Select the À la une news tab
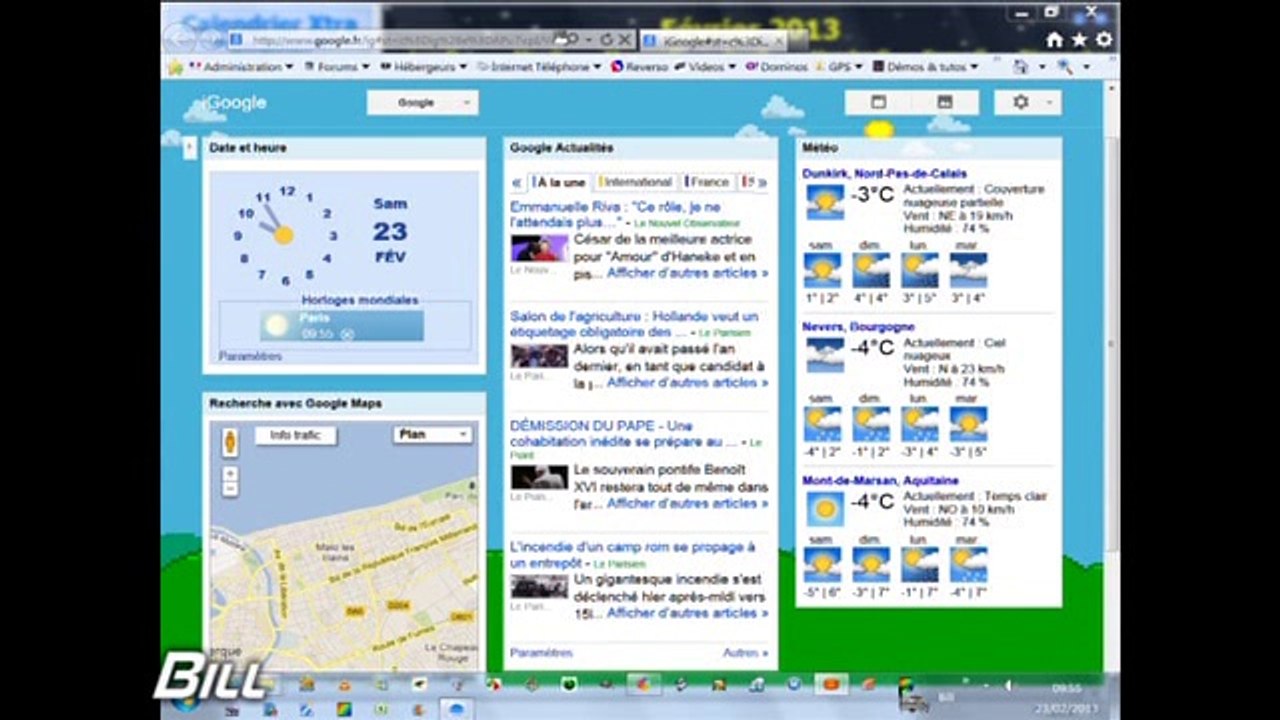 [559, 182]
